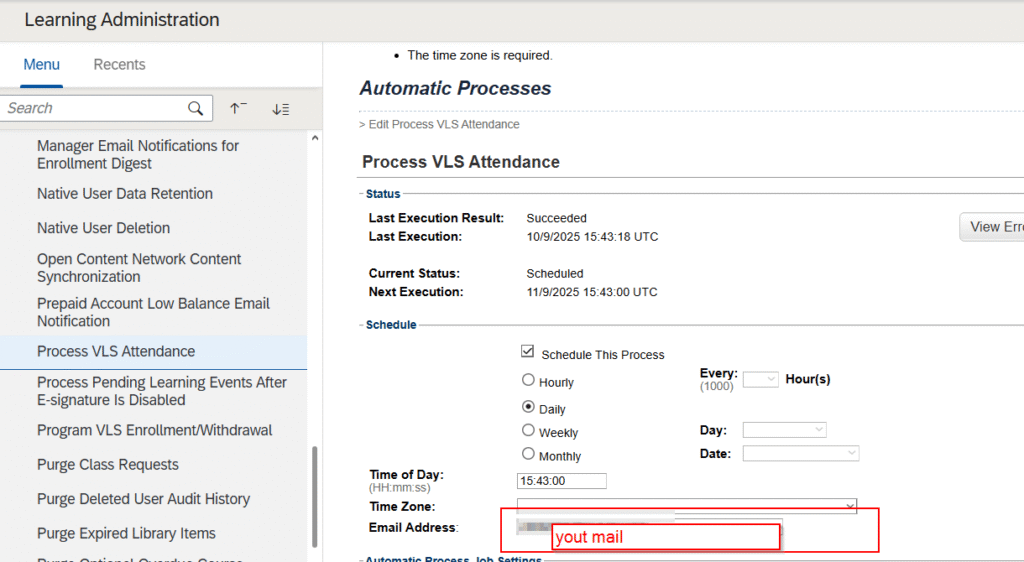Screen dimensions: 1024x562
Task: Click the Time of Day field
Action: point(562,481)
